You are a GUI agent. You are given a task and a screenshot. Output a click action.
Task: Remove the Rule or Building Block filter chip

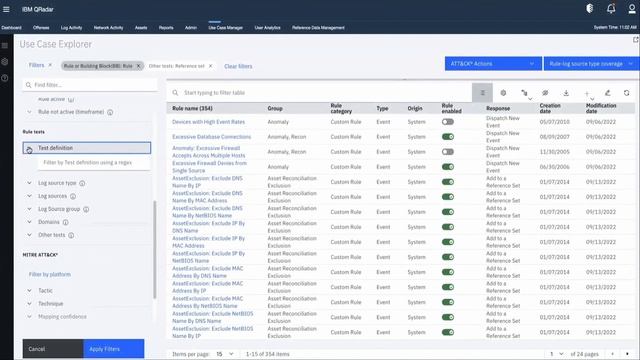click(138, 66)
